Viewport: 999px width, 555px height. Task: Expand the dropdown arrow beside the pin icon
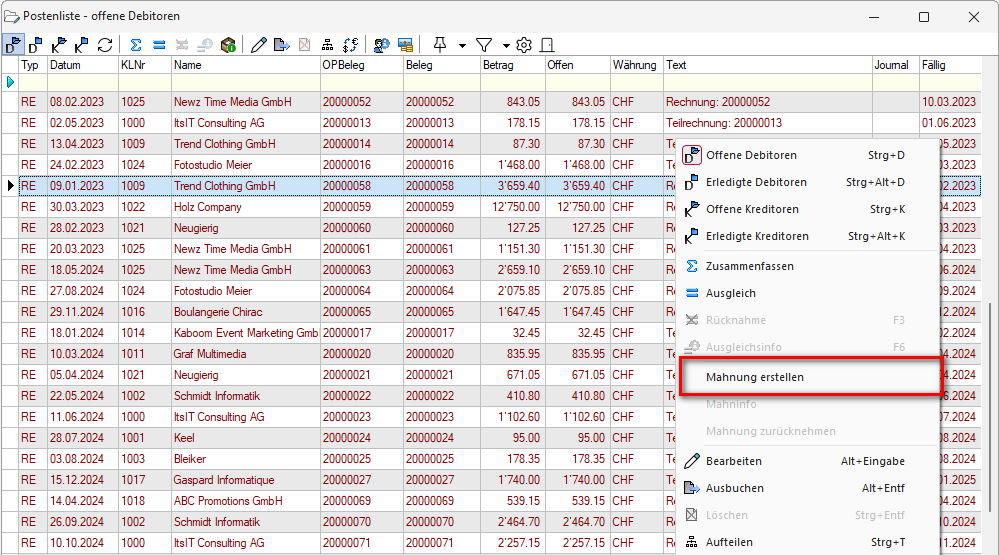462,45
